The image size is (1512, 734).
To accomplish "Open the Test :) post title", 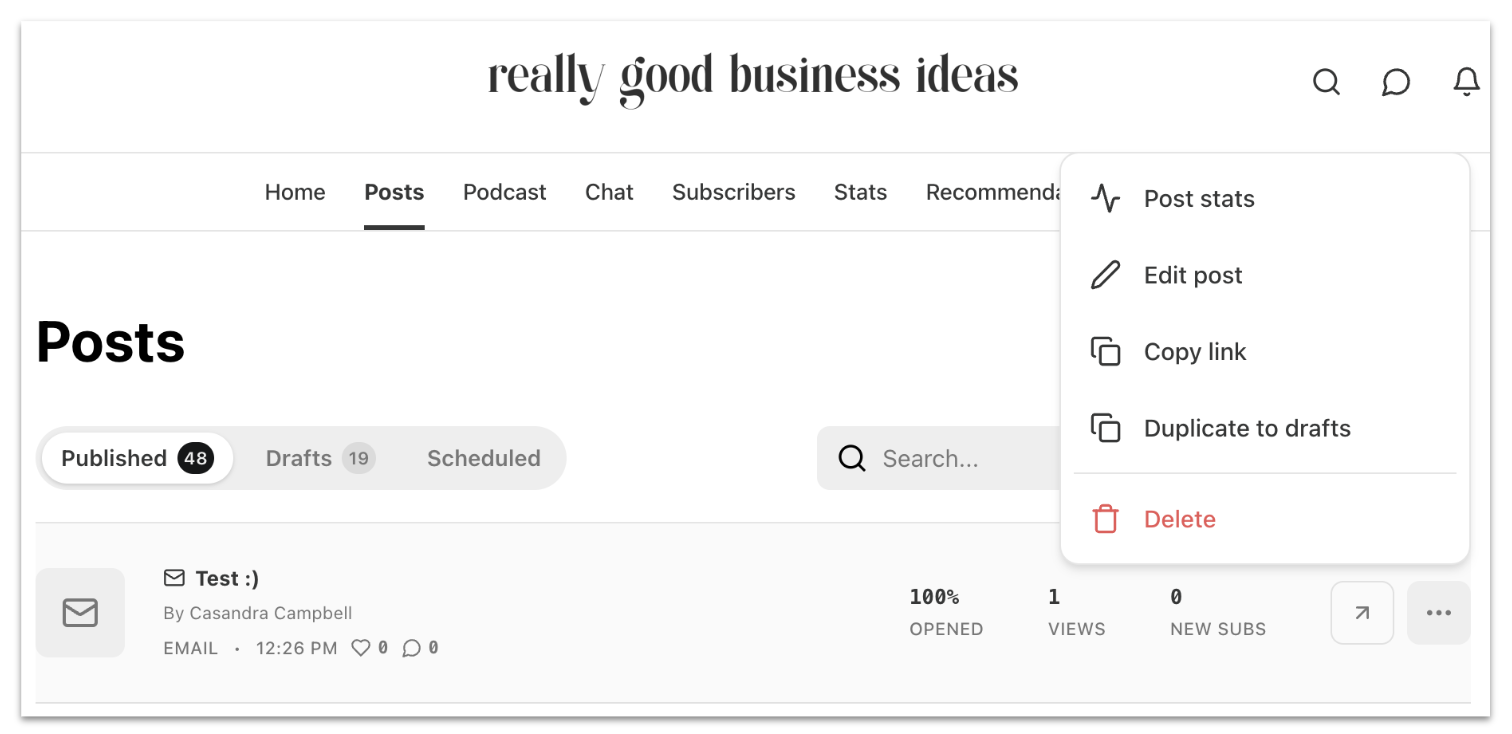I will pyautogui.click(x=227, y=578).
